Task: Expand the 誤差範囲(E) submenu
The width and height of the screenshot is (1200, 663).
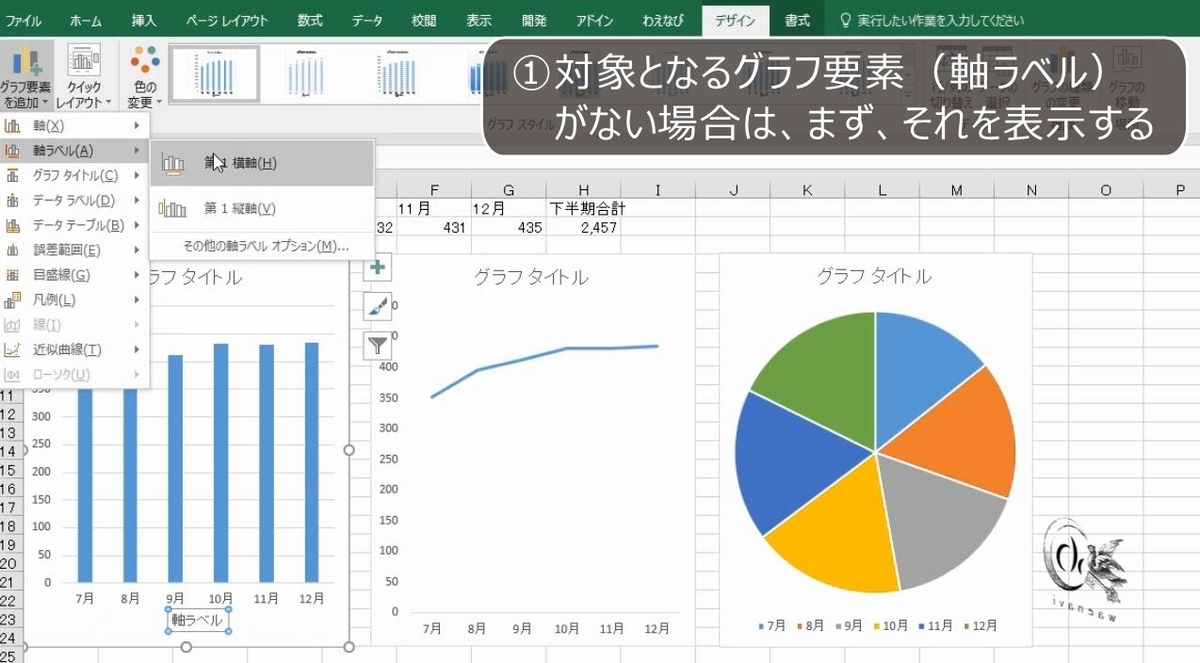Action: [75, 250]
